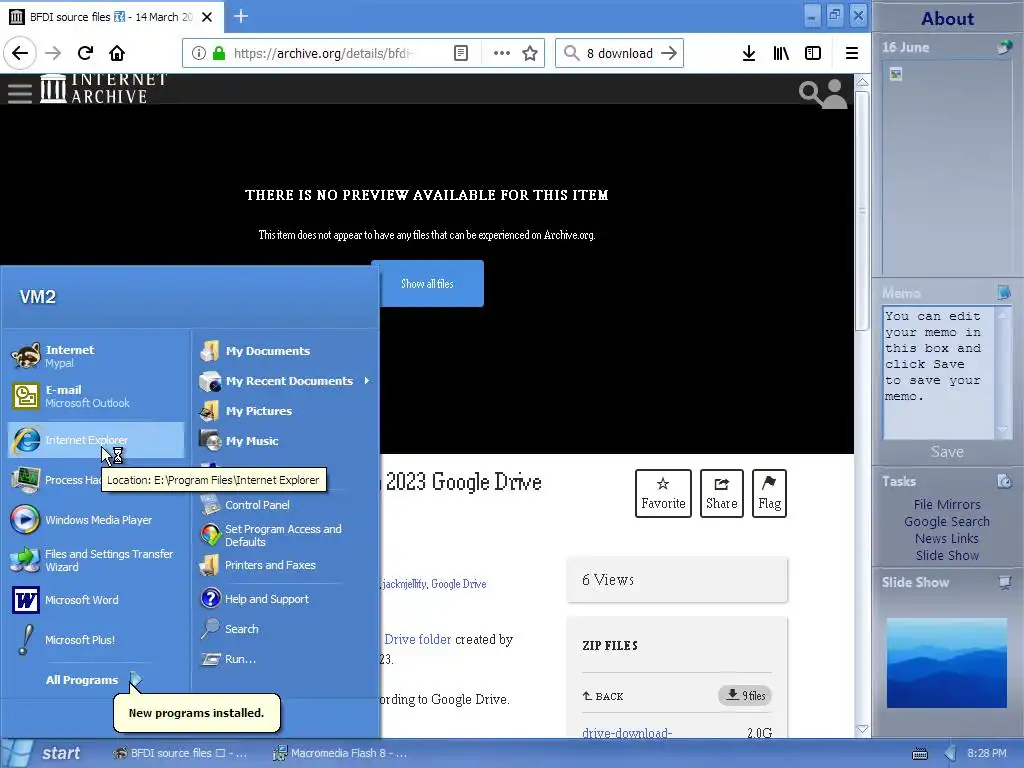
Task: Download all with the 9 files button
Action: coord(745,696)
